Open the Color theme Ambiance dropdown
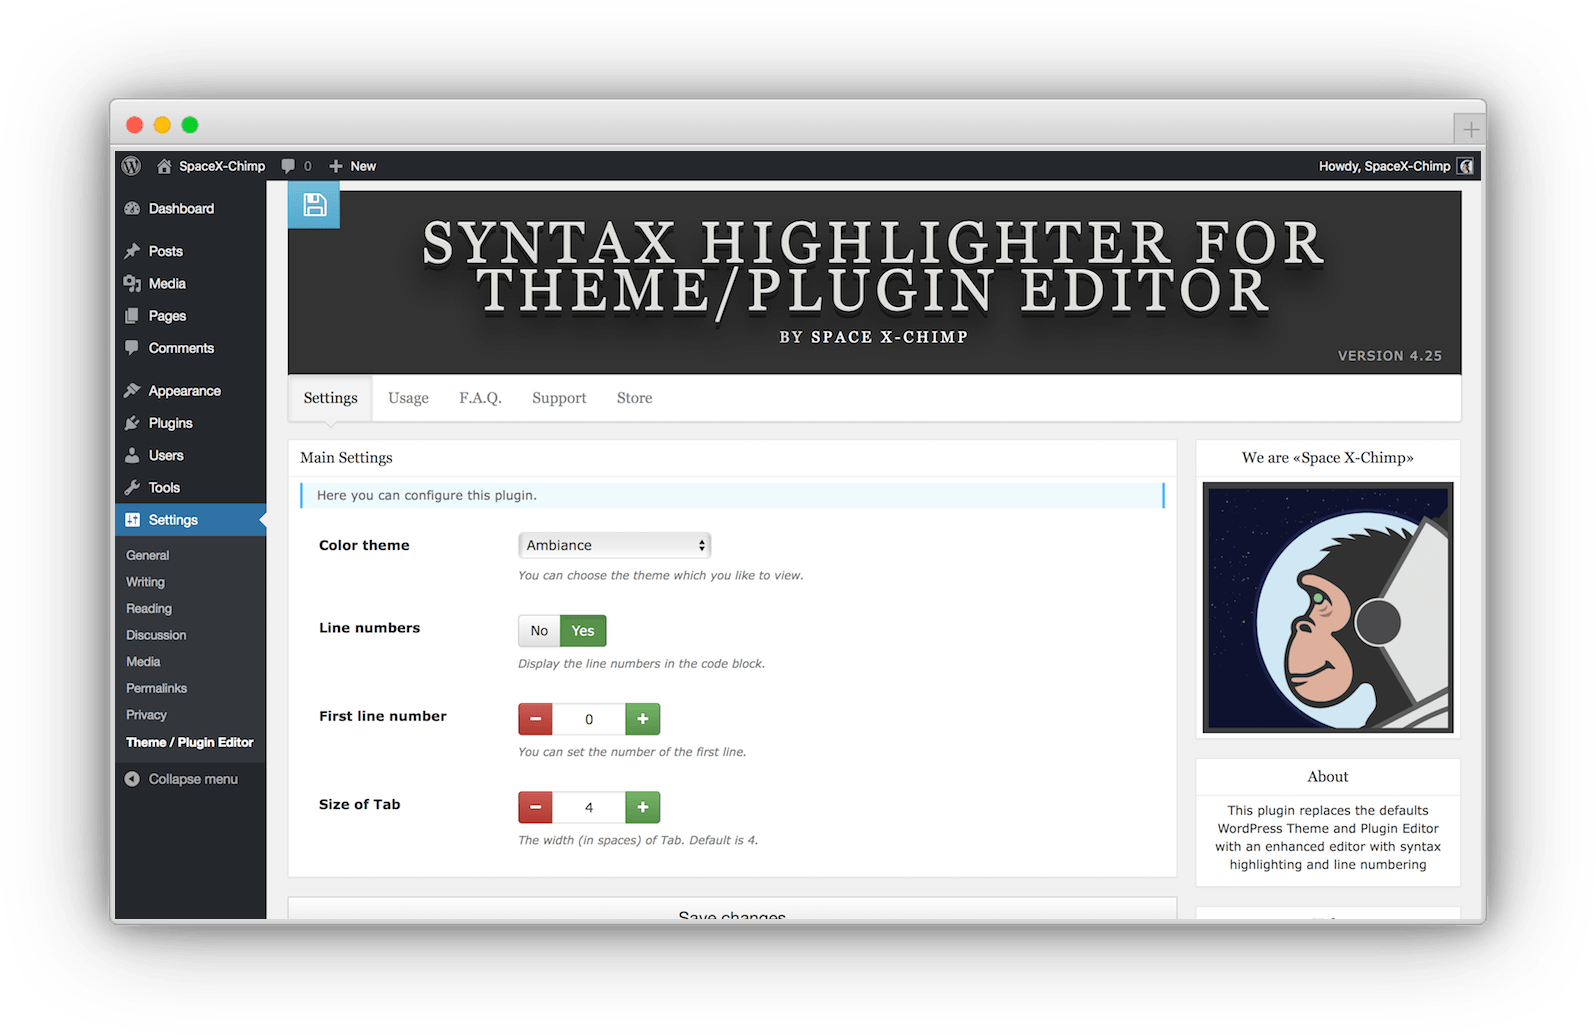The image size is (1596, 1035). (x=615, y=545)
